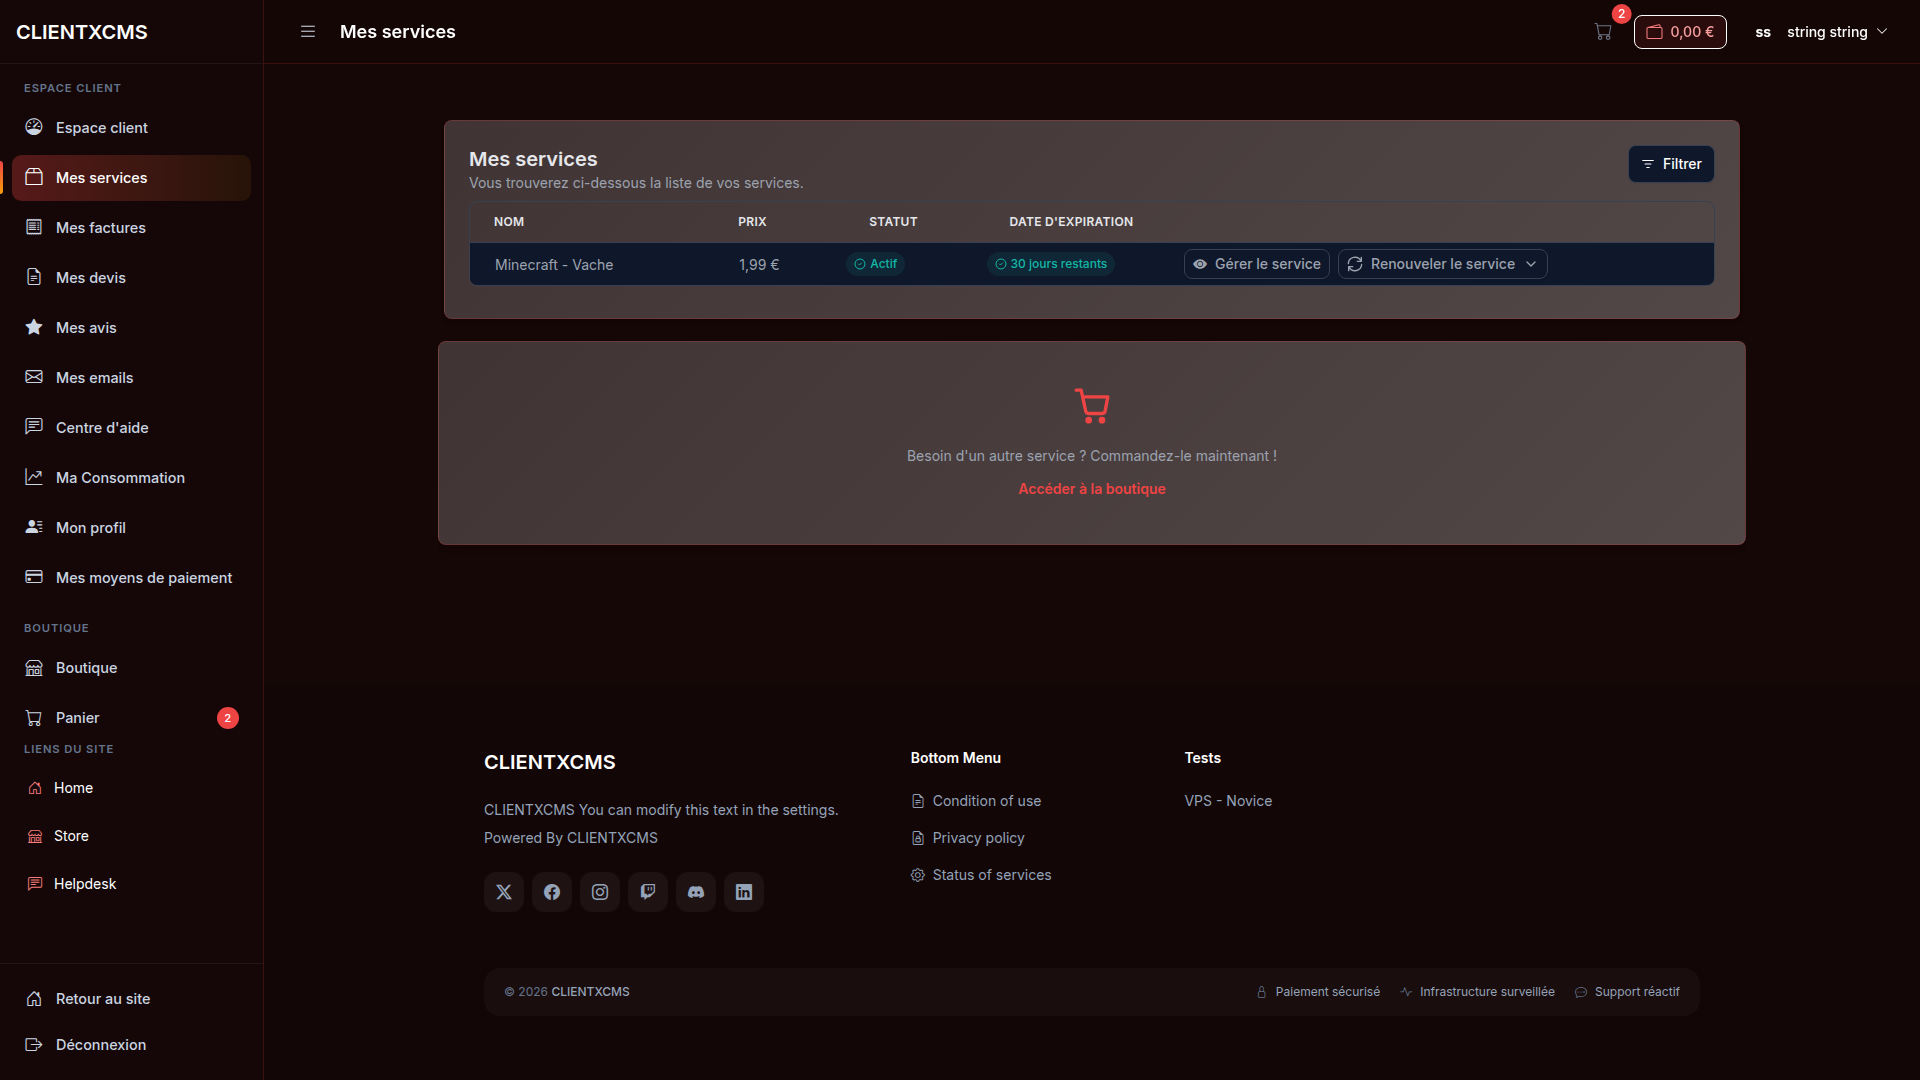The image size is (1920, 1080).
Task: Open the cart icon in the header
Action: pos(1603,32)
